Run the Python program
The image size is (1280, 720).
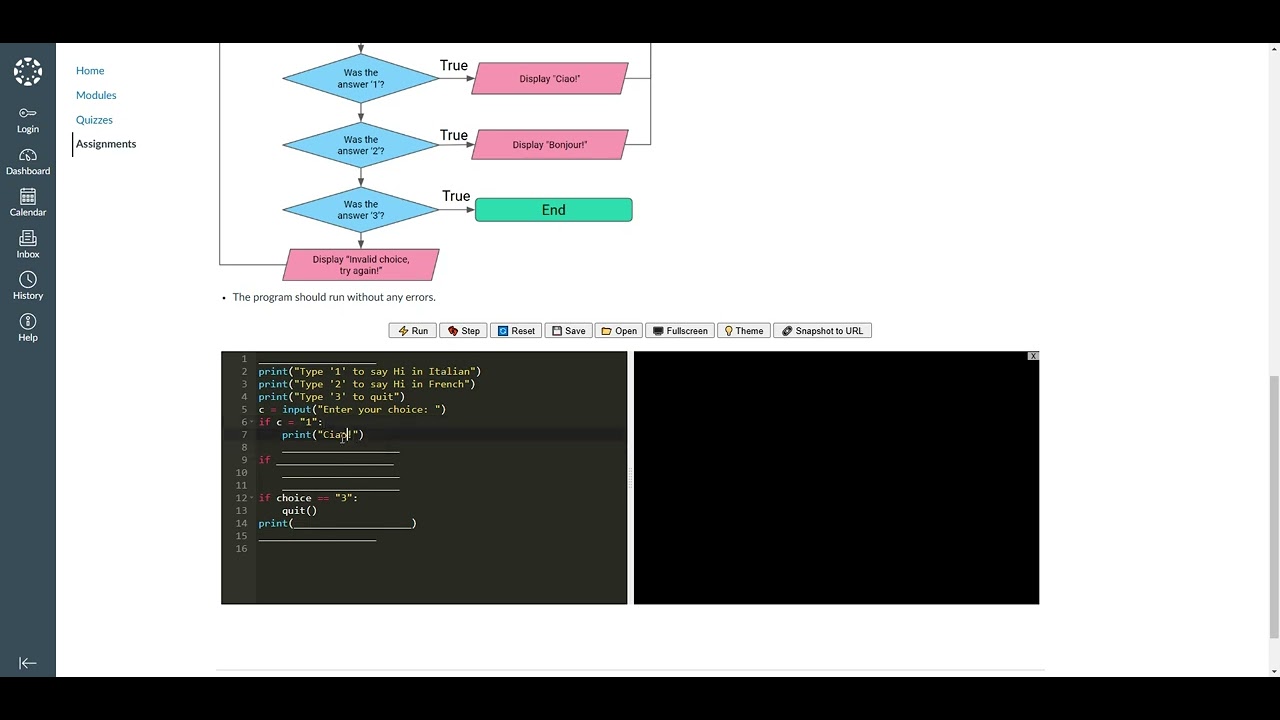(x=413, y=331)
